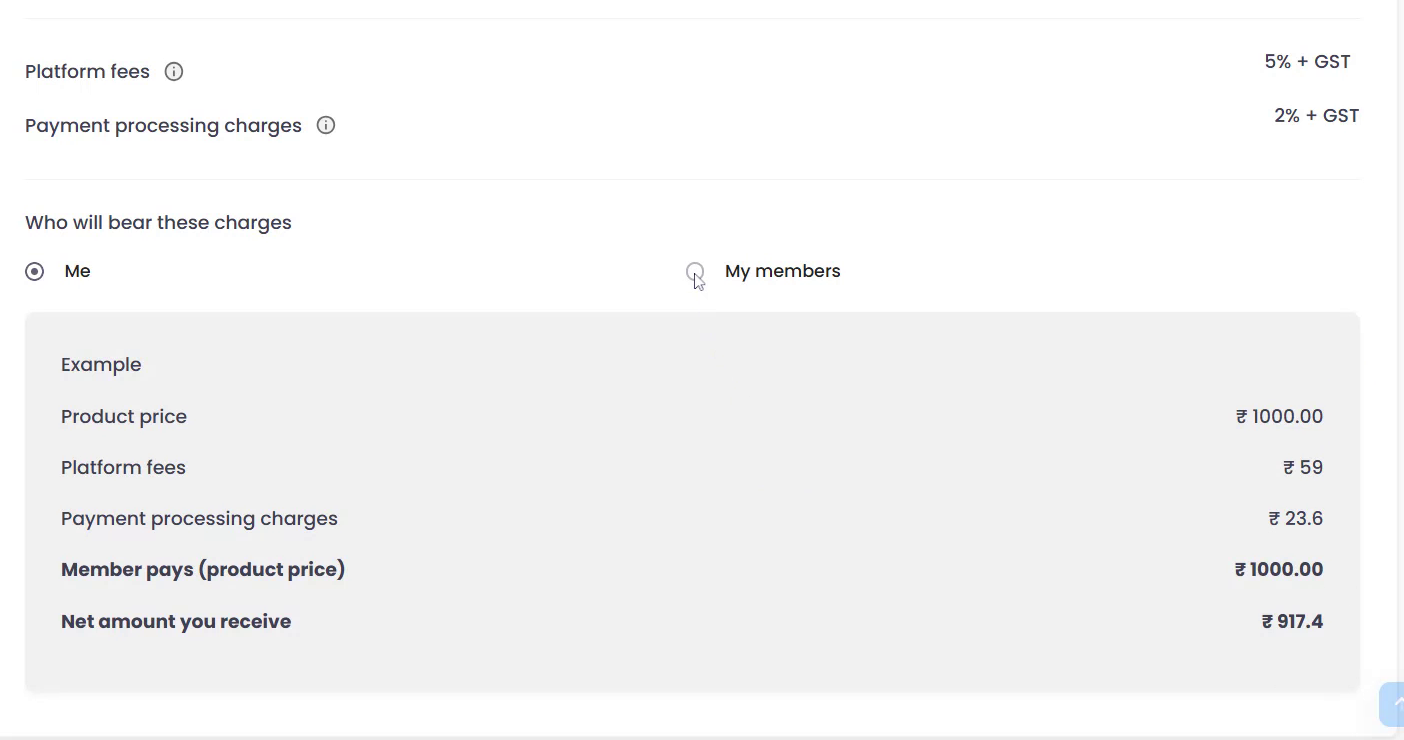This screenshot has width=1404, height=740.
Task: Click the "Product price" label in Example
Action: [x=124, y=417]
